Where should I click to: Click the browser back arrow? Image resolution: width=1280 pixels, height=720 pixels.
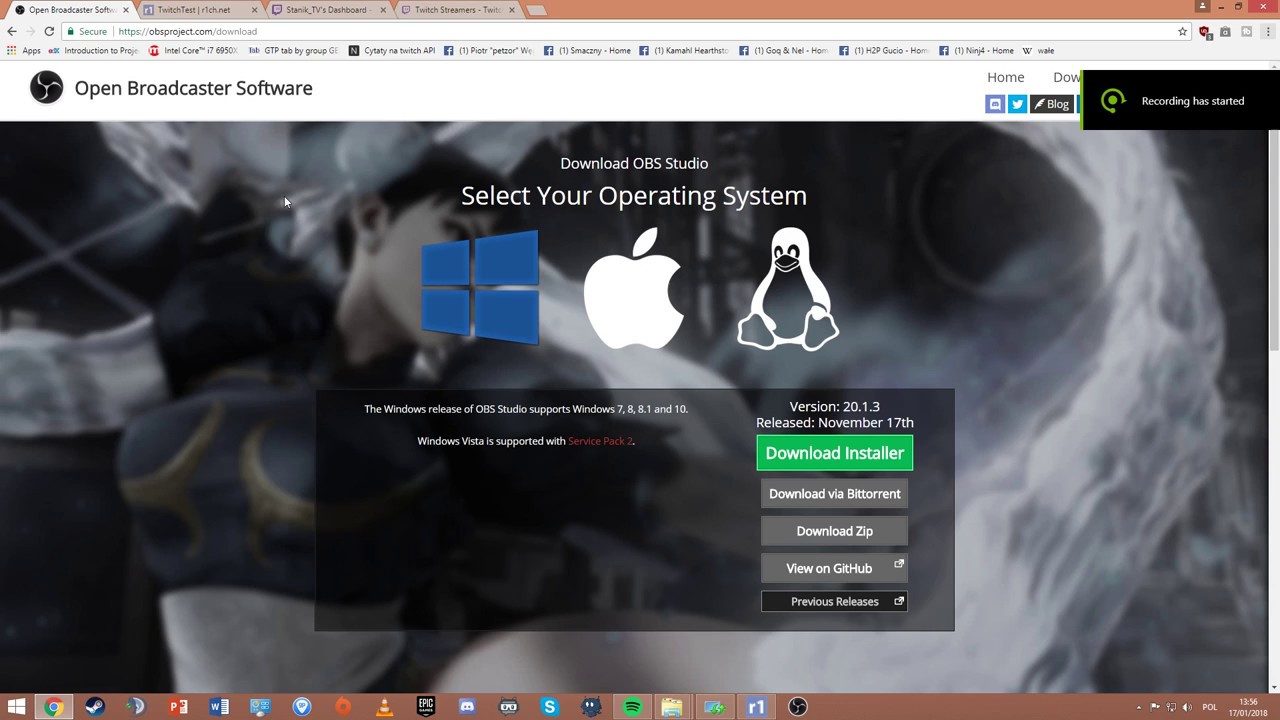12,31
